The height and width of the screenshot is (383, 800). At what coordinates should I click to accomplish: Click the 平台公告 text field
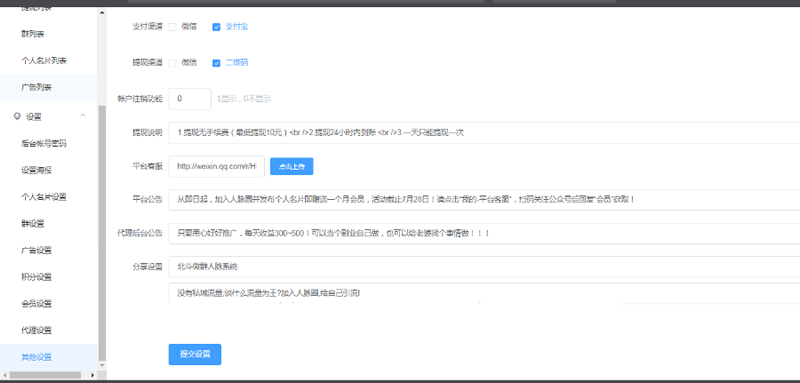(484, 200)
